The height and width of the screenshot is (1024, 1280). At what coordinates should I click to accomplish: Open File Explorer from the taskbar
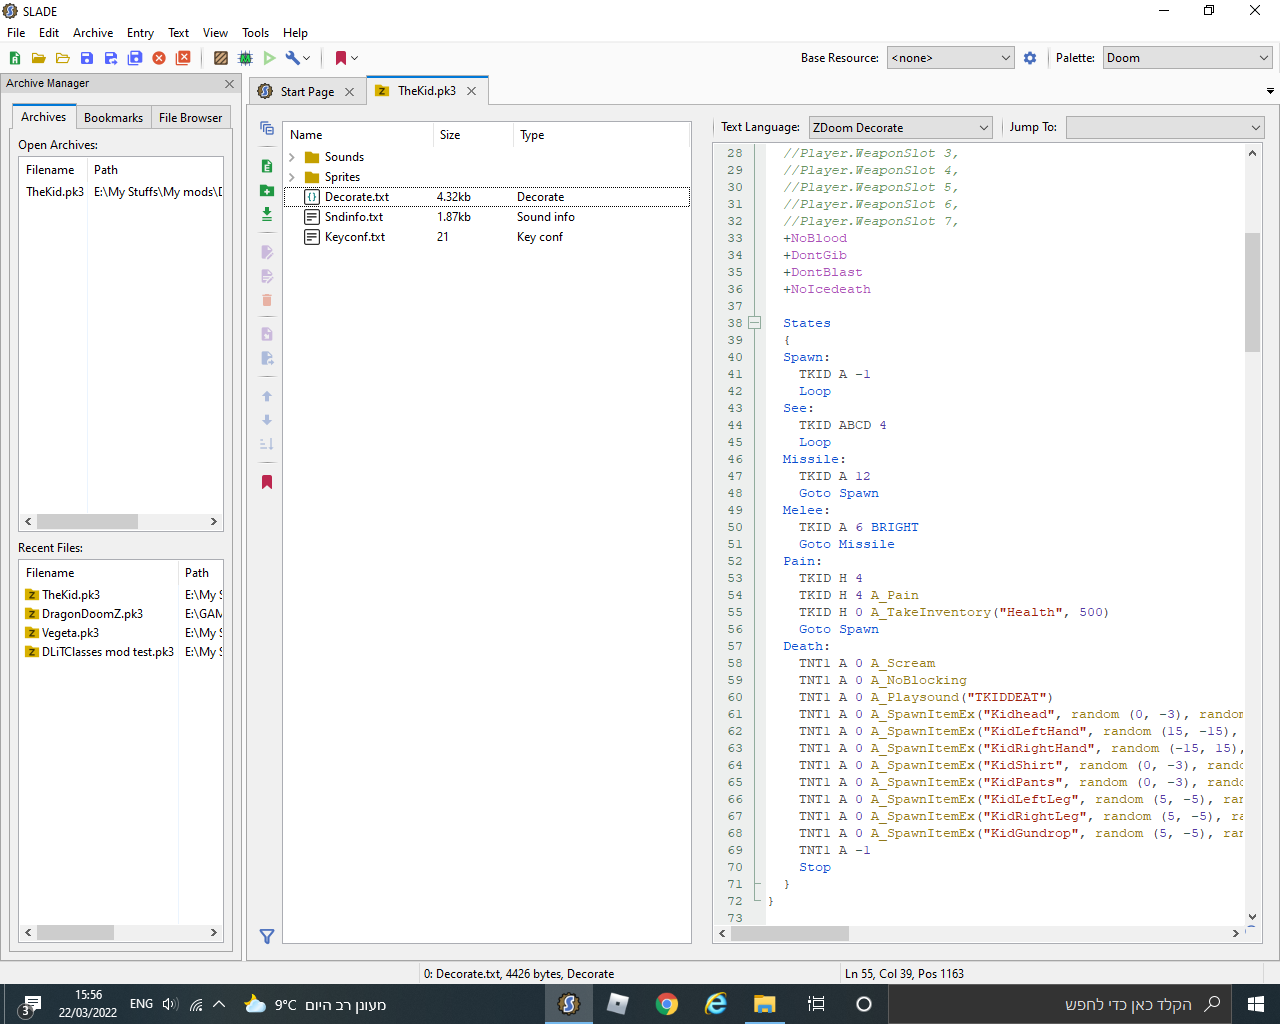(765, 1004)
